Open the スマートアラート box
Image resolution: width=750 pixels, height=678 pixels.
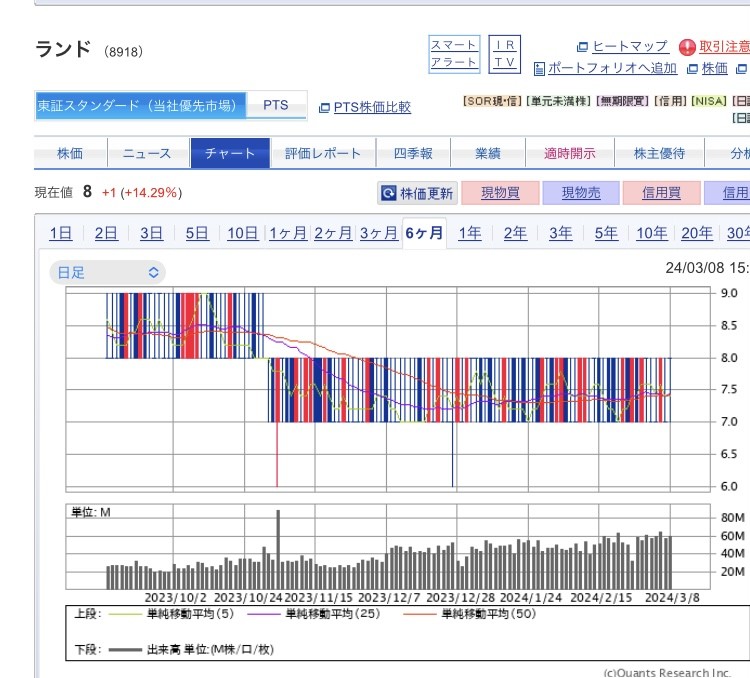click(454, 54)
